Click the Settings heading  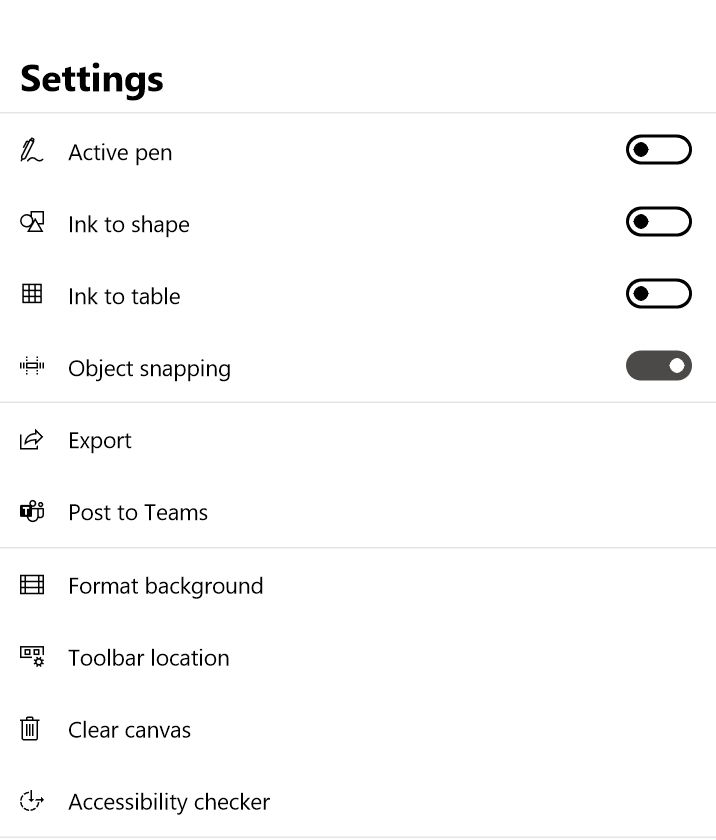pyautogui.click(x=91, y=78)
